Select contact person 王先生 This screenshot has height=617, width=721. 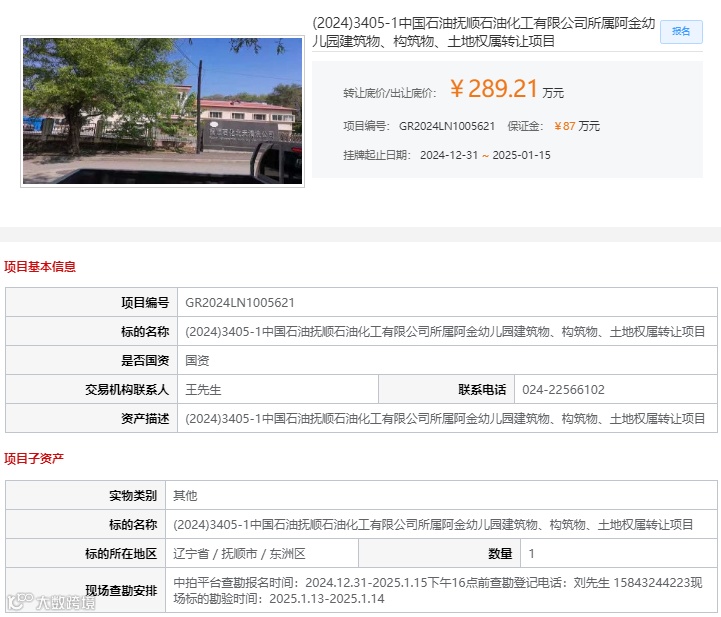[x=203, y=390]
